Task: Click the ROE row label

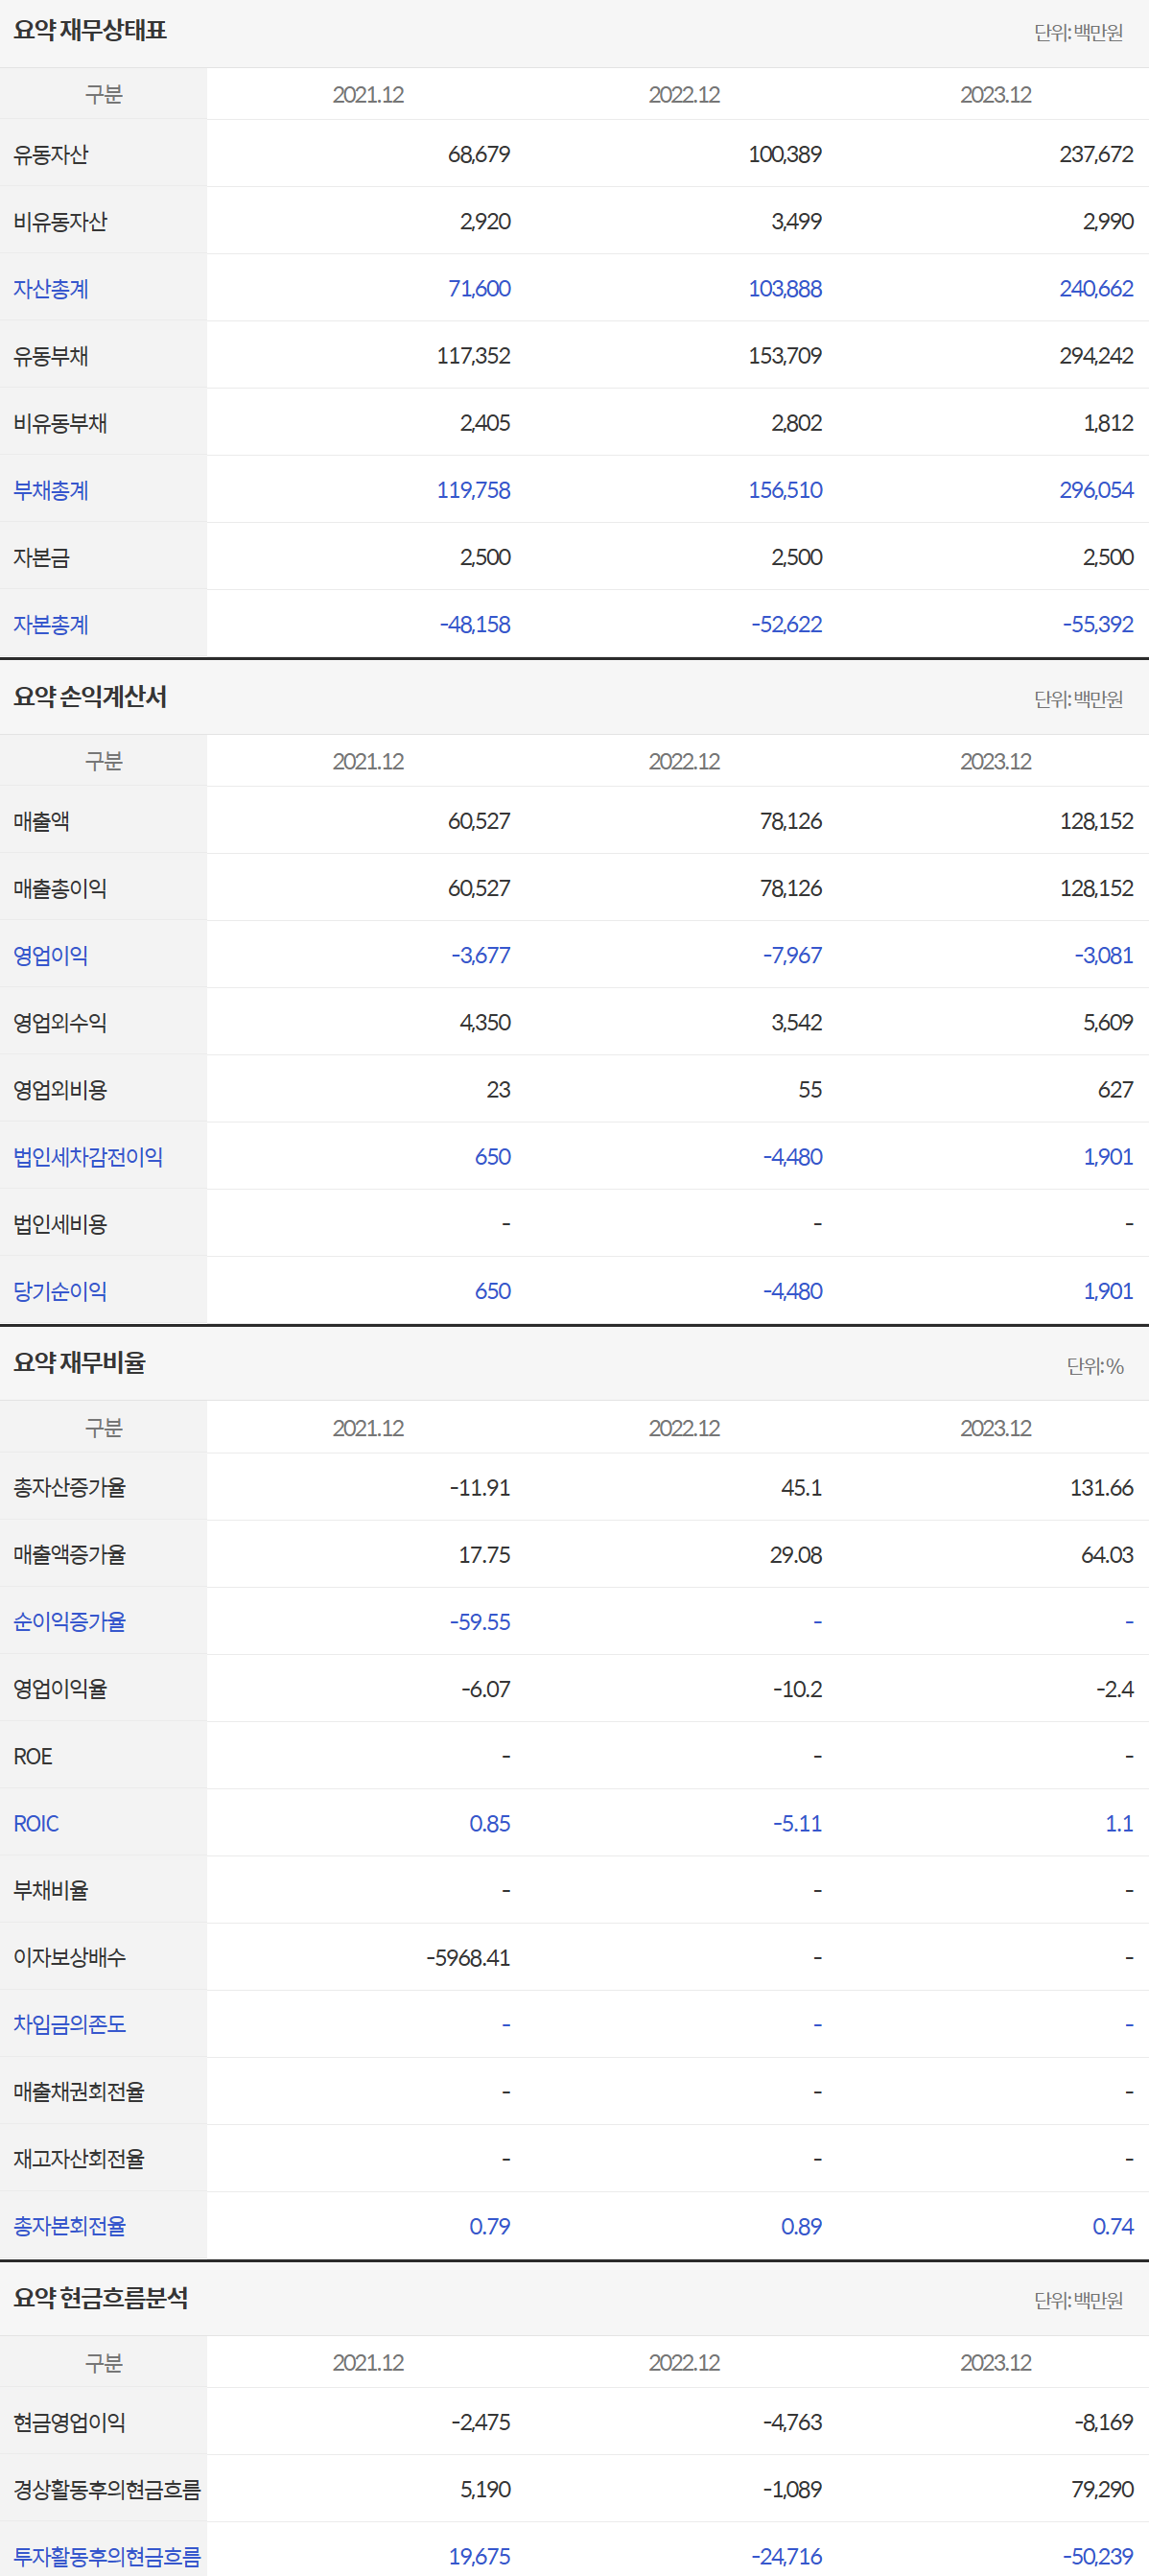Action: 33,1756
